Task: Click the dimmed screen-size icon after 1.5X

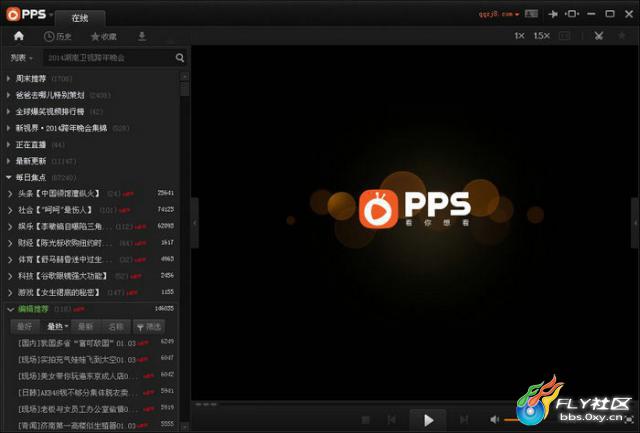Action: [564, 36]
